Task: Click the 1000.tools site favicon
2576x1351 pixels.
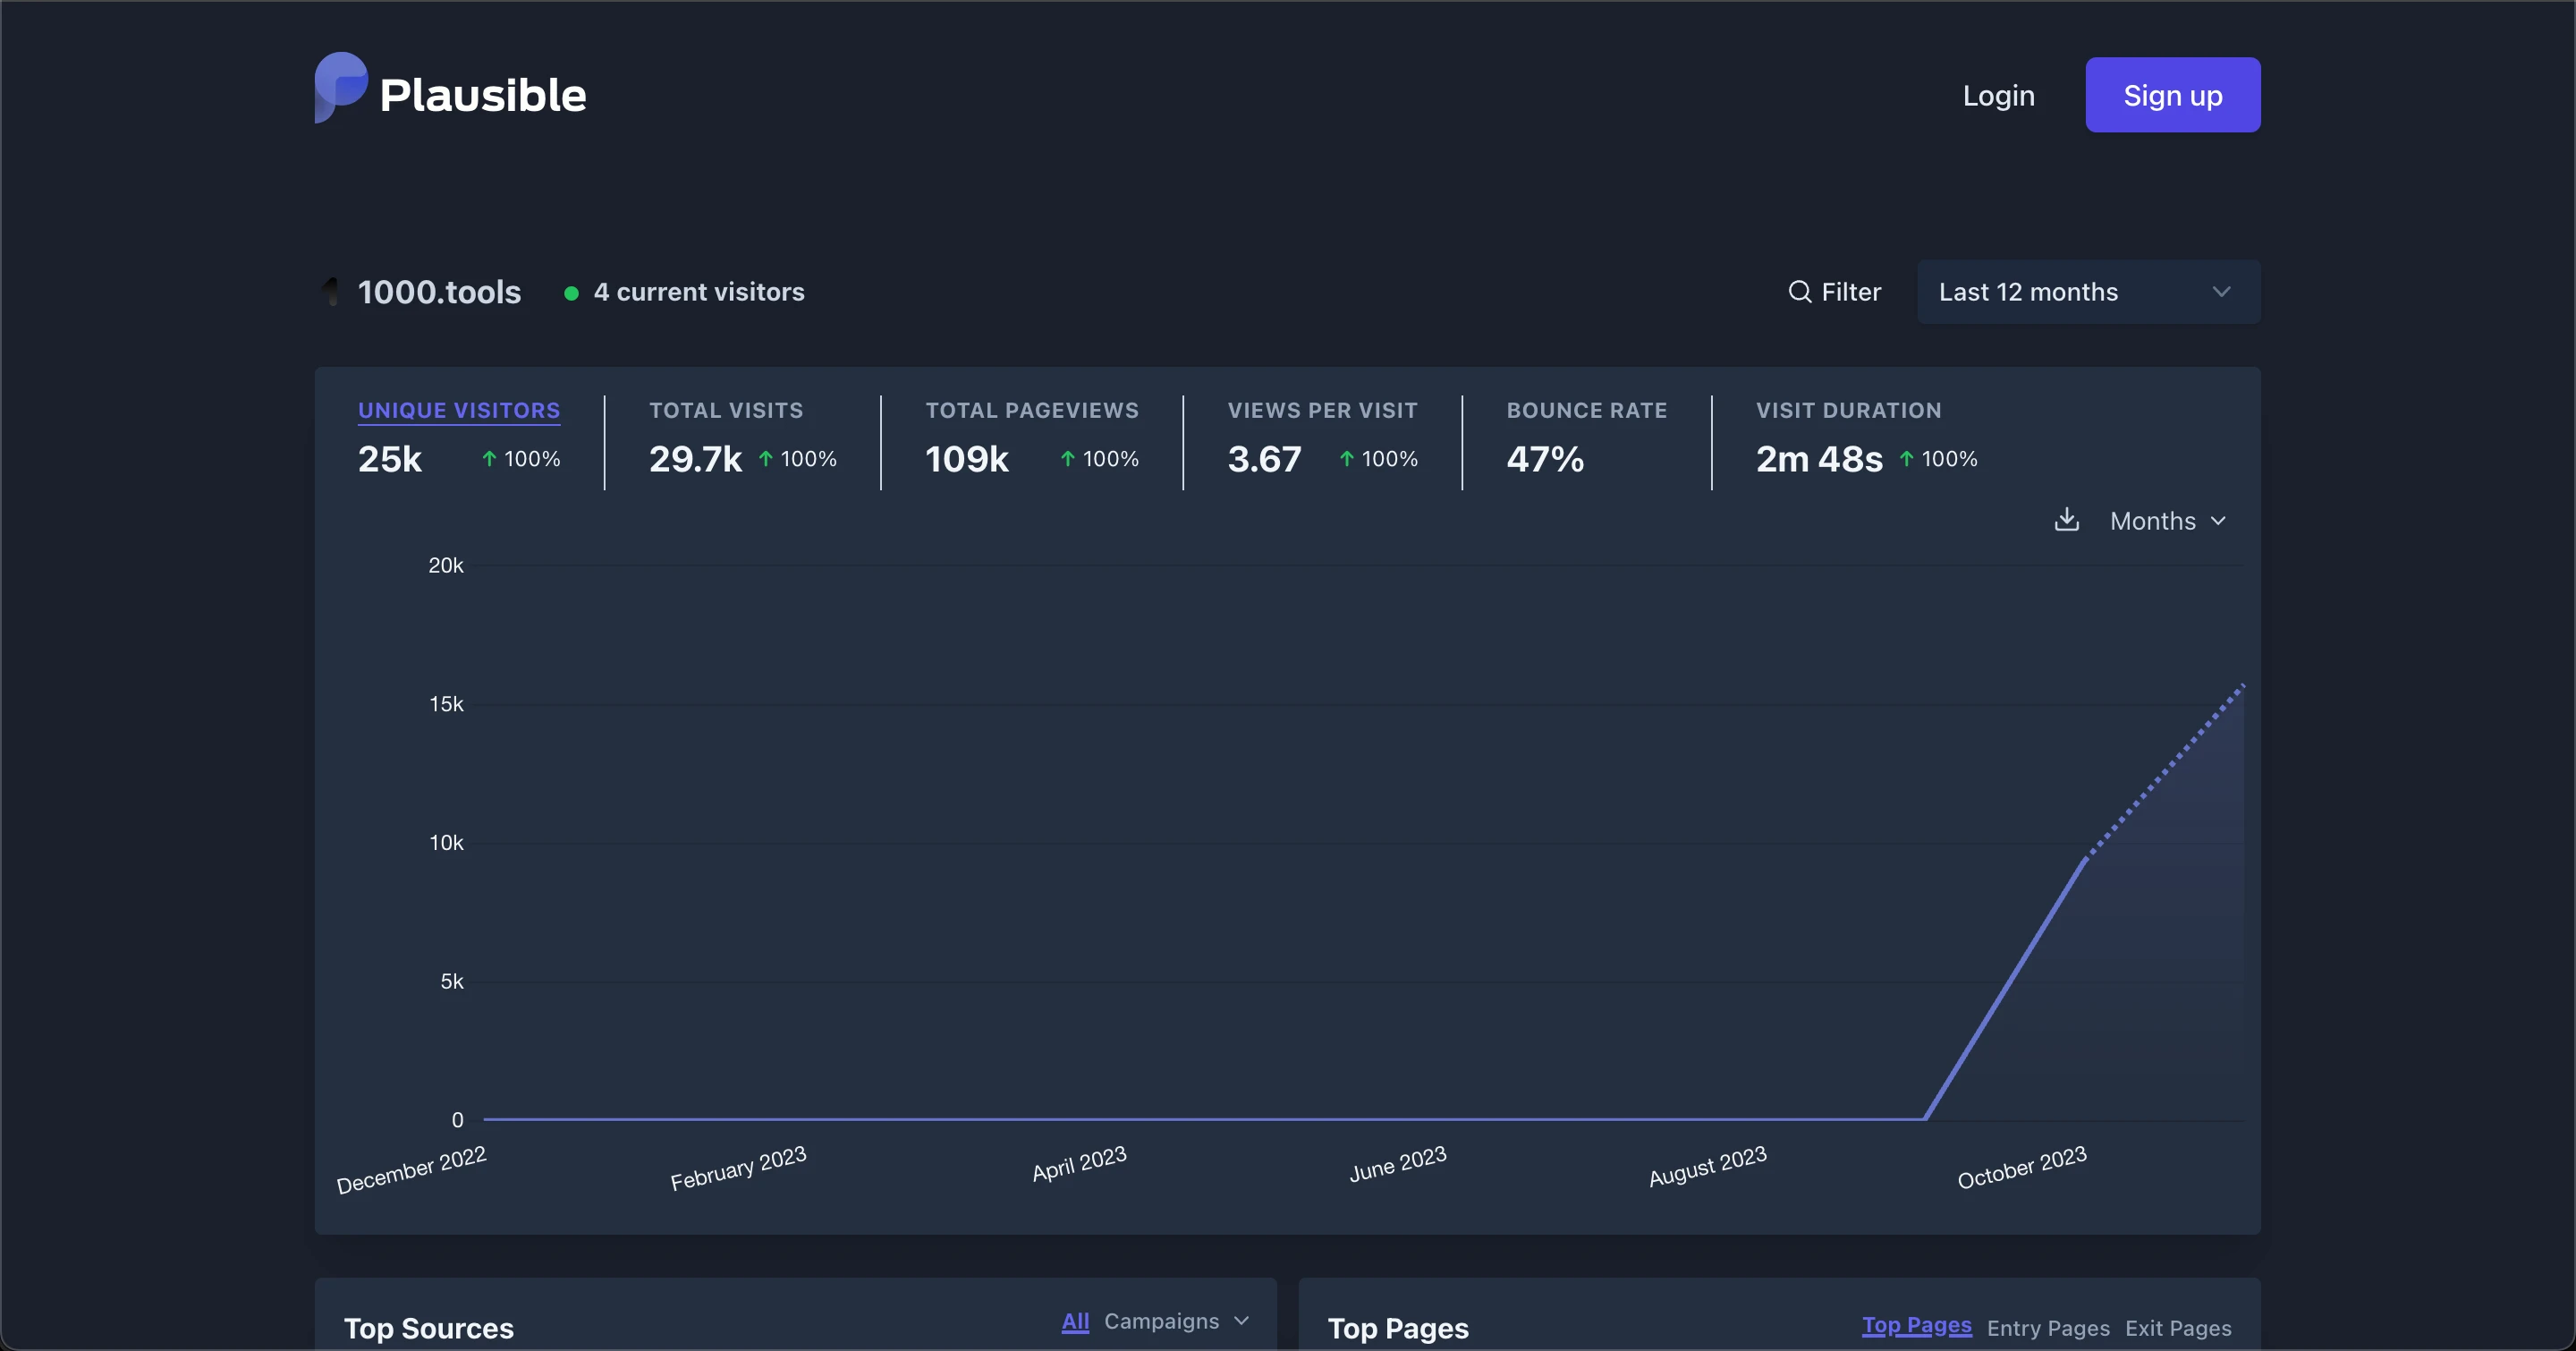Action: pyautogui.click(x=331, y=292)
